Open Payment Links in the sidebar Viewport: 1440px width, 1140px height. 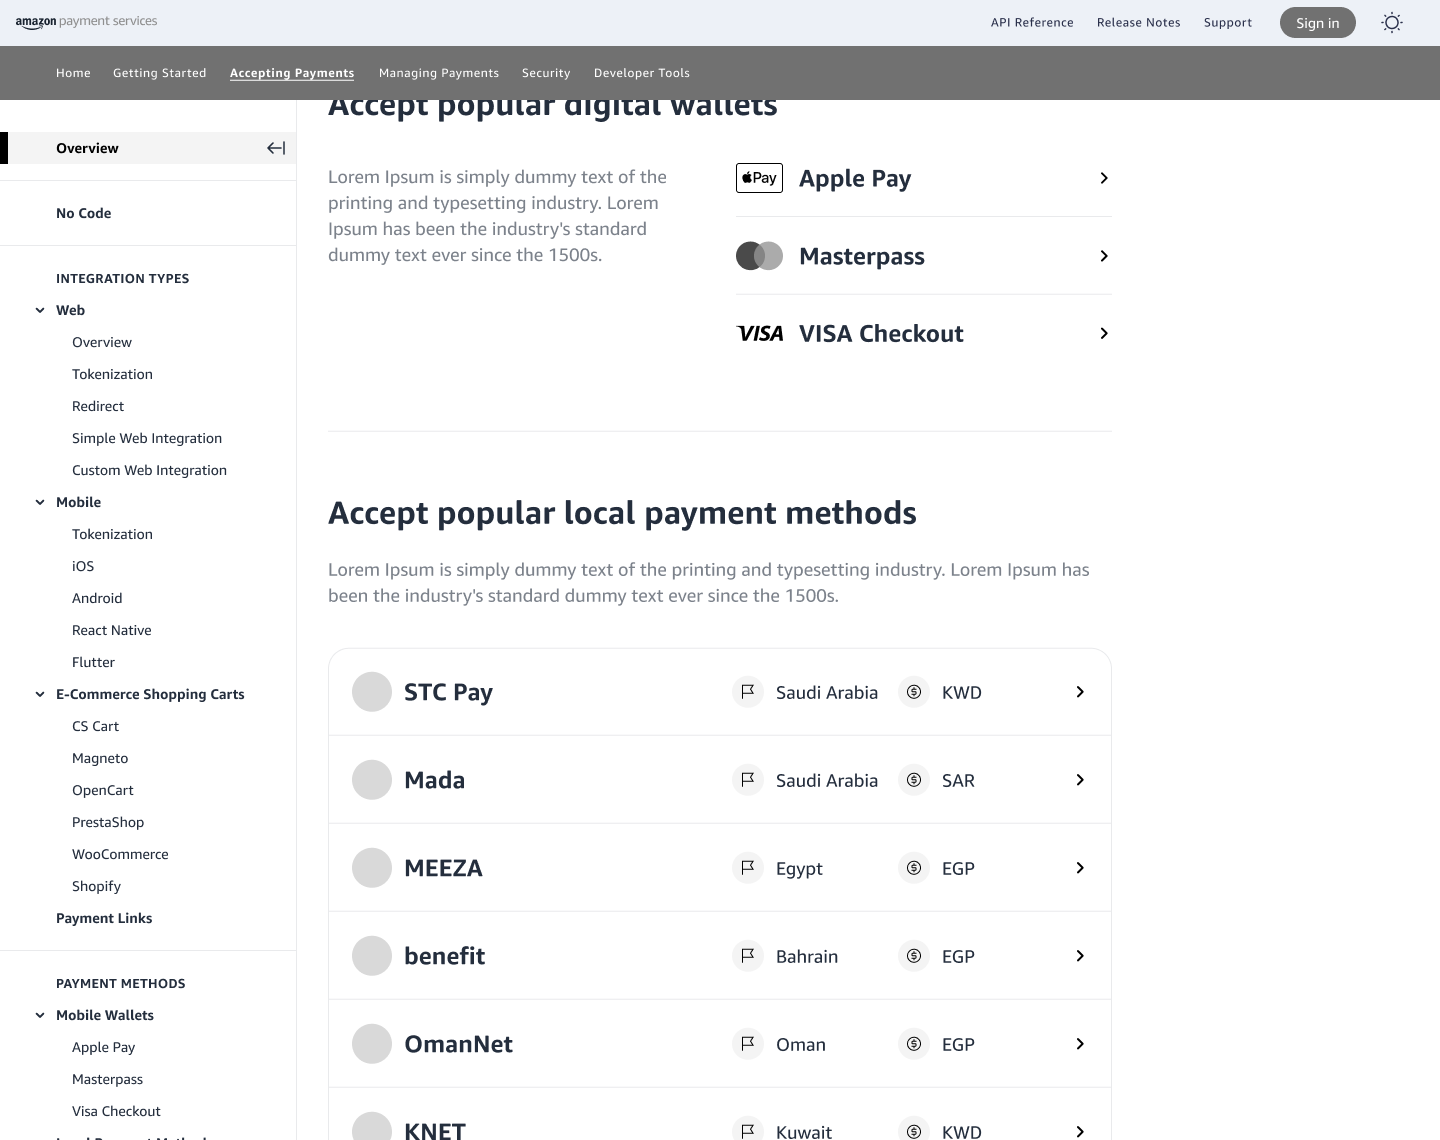[104, 918]
